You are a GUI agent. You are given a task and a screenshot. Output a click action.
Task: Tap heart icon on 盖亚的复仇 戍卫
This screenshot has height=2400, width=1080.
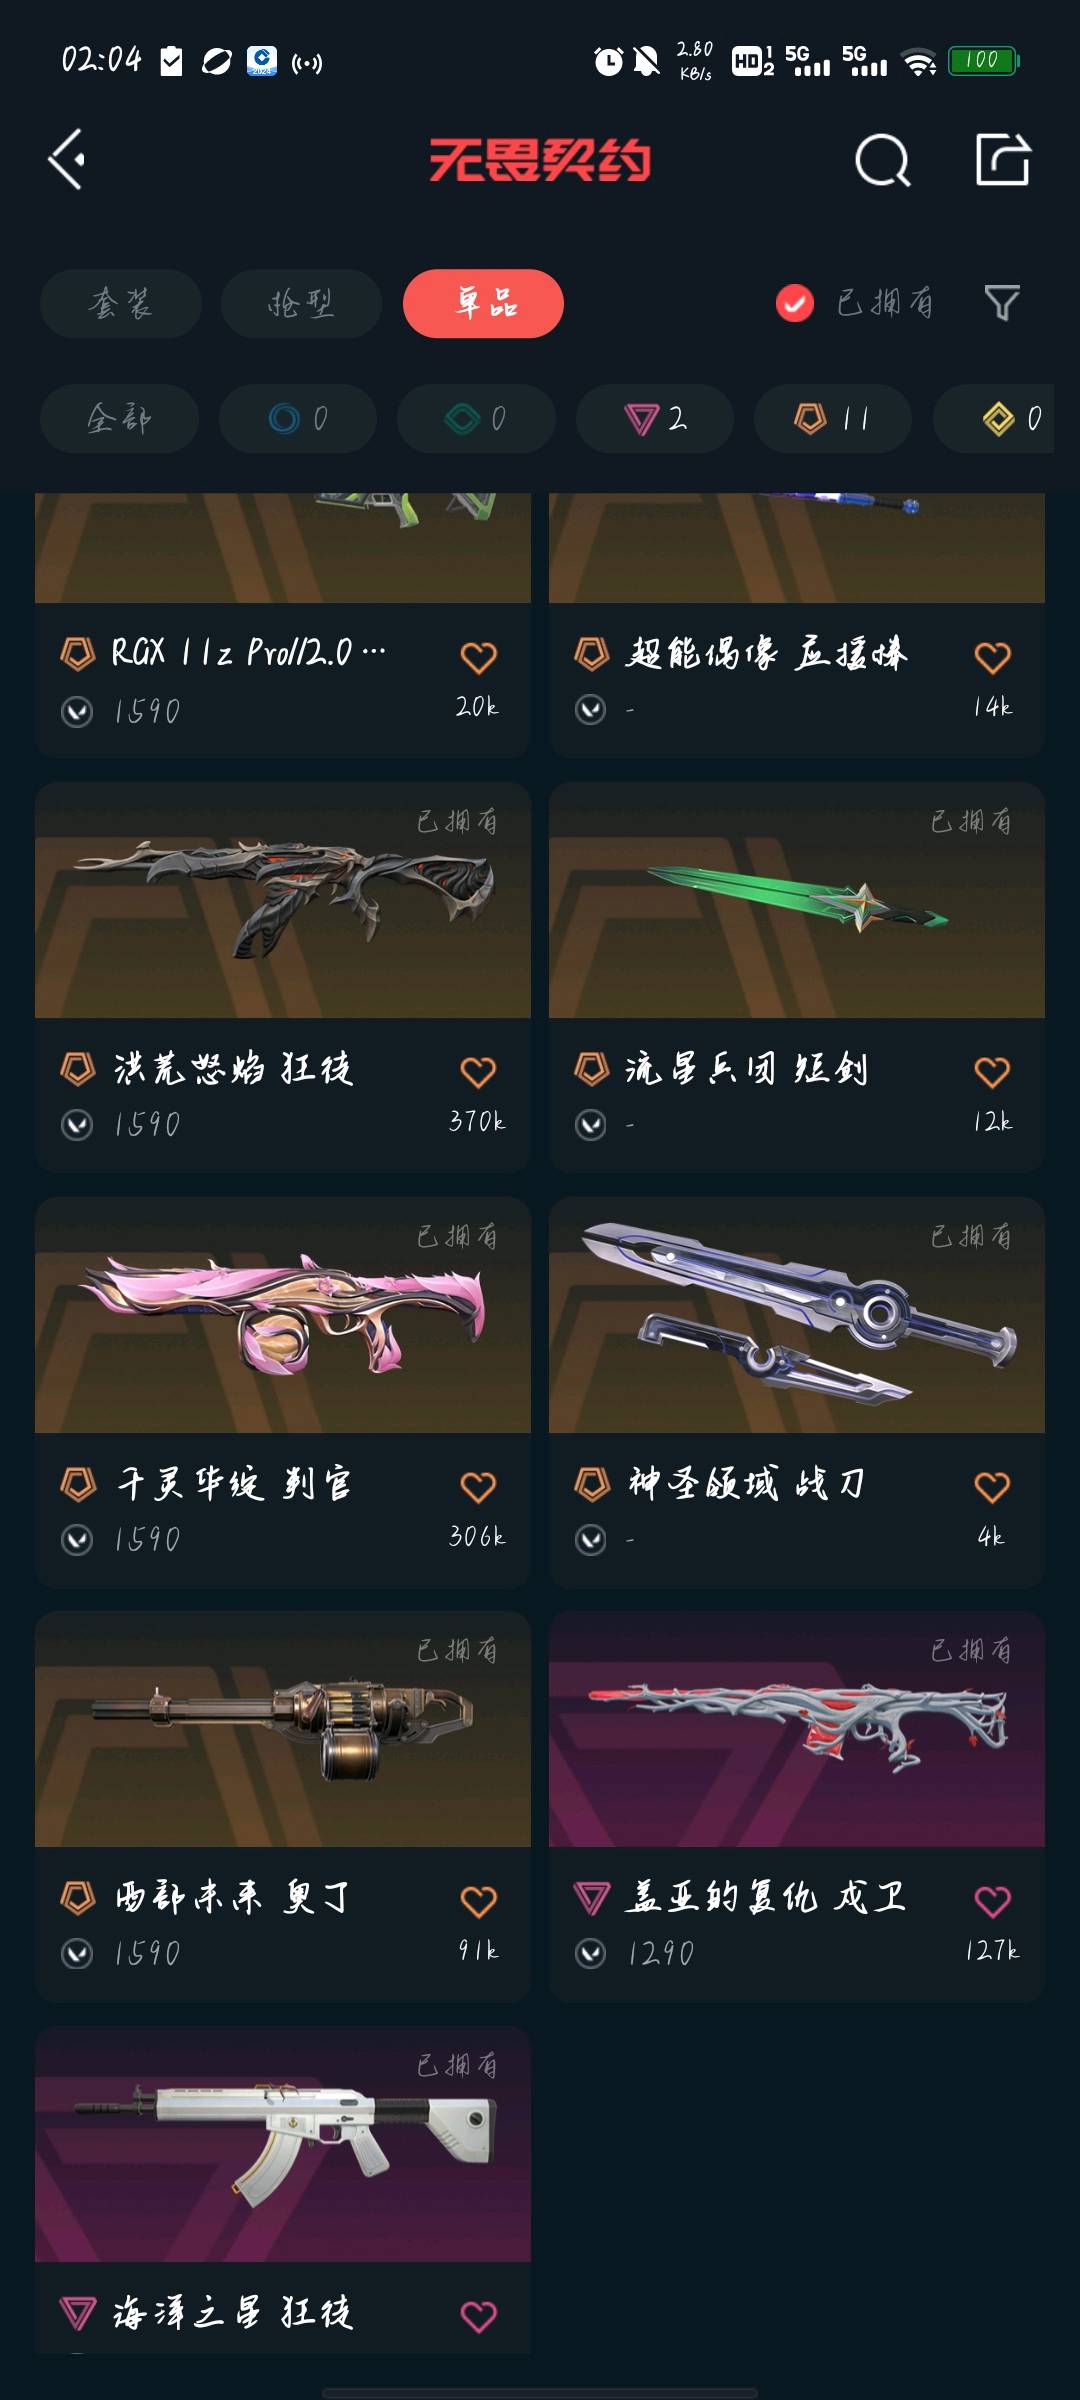992,1901
